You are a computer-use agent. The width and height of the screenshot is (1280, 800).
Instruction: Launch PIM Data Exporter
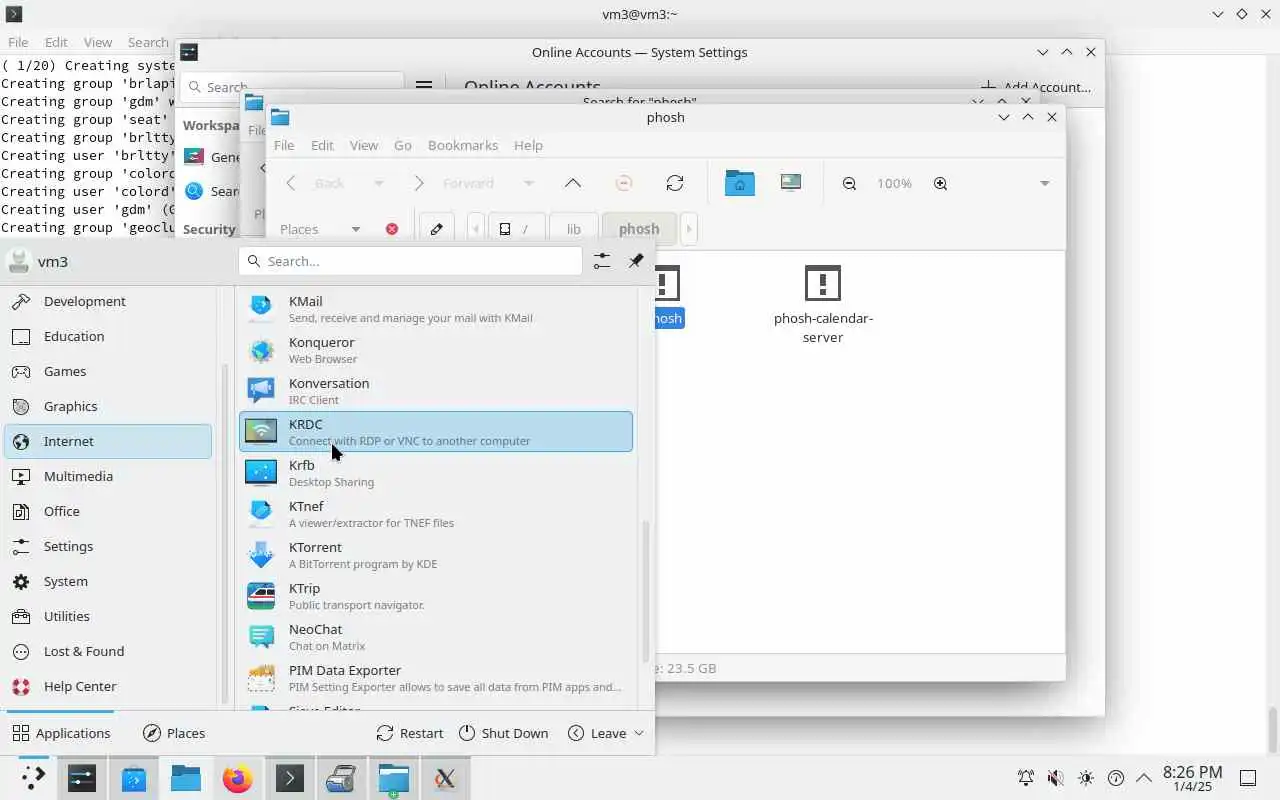[x=436, y=678]
